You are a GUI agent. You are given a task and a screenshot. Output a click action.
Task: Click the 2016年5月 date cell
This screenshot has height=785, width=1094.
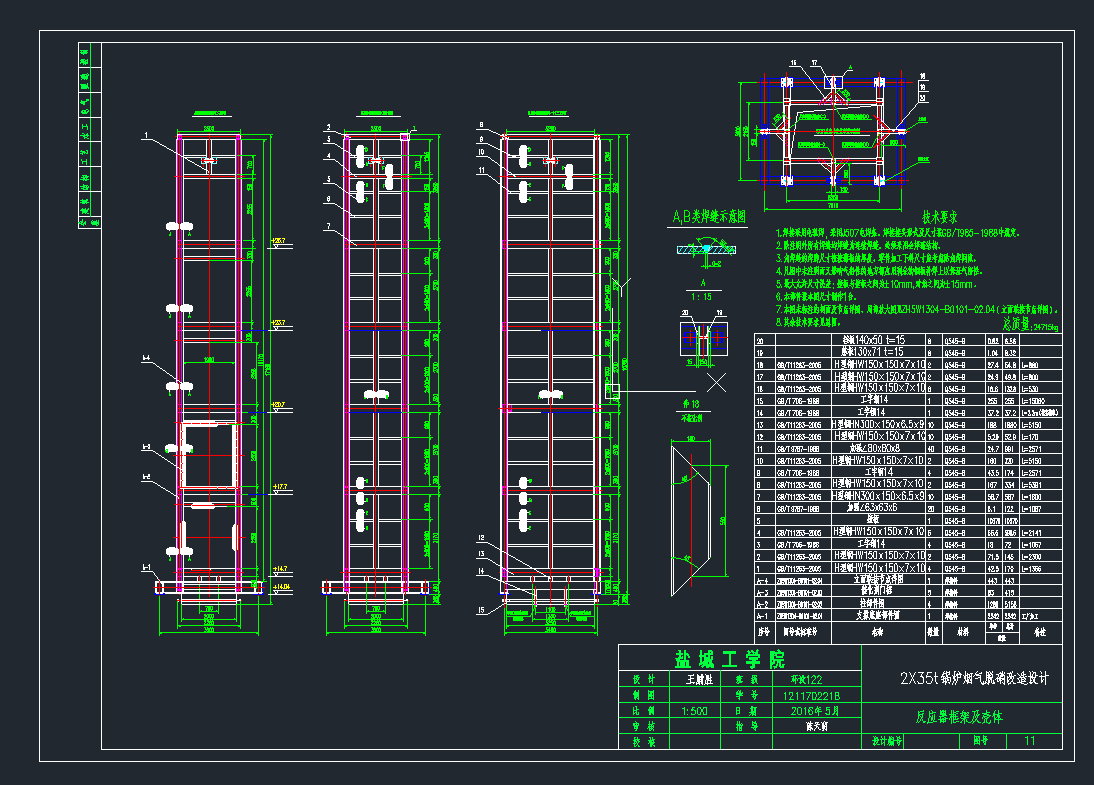(816, 711)
